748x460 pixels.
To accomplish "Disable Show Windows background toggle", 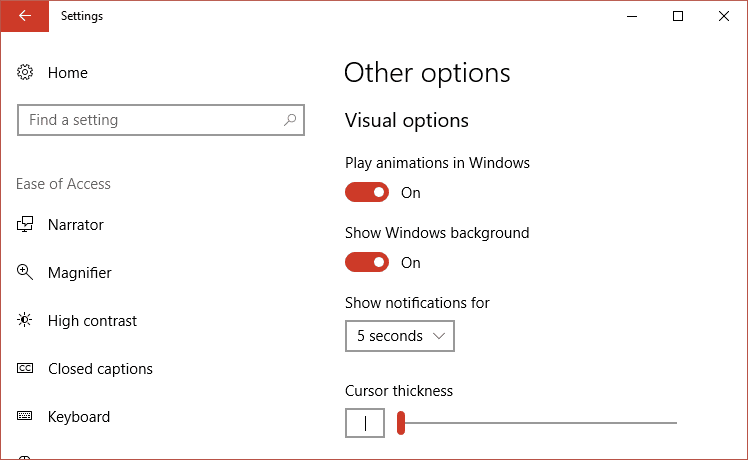I will pos(367,262).
